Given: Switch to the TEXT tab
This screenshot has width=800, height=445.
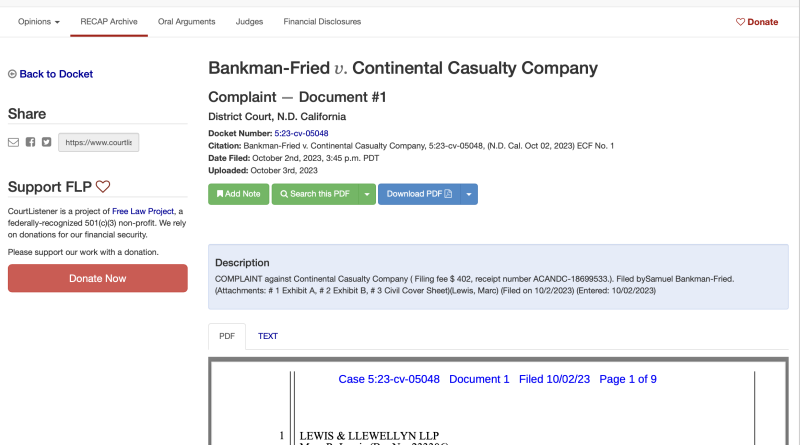Looking at the screenshot, I should pos(268,336).
